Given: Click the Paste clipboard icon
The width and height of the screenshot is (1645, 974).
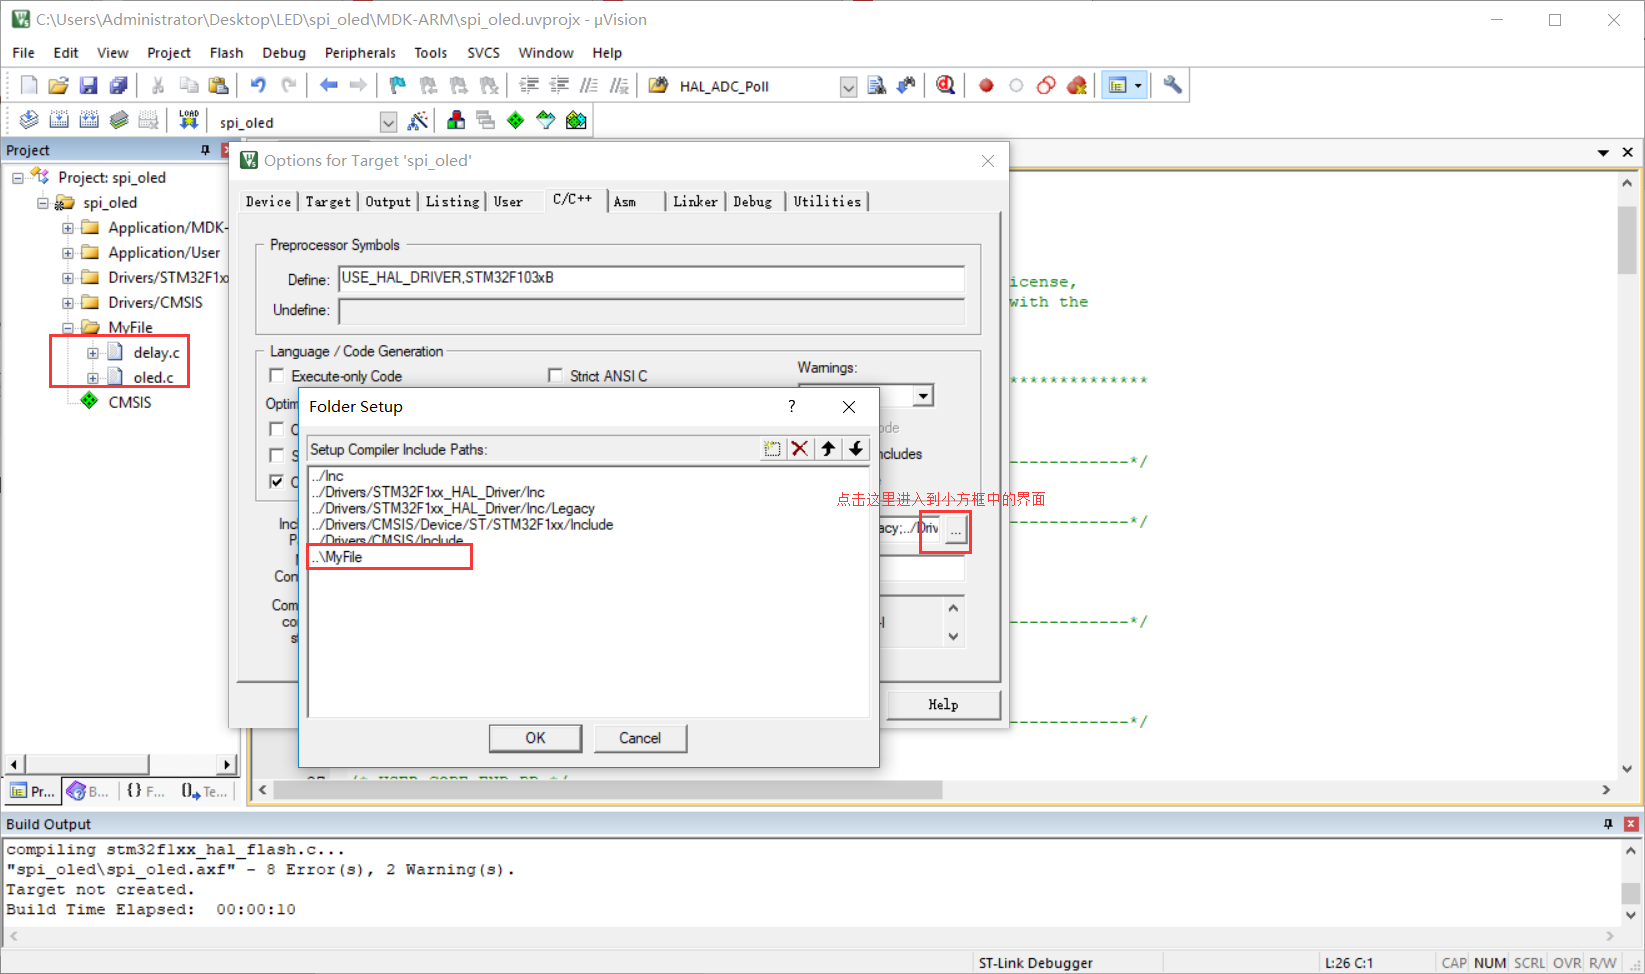Looking at the screenshot, I should tap(218, 86).
